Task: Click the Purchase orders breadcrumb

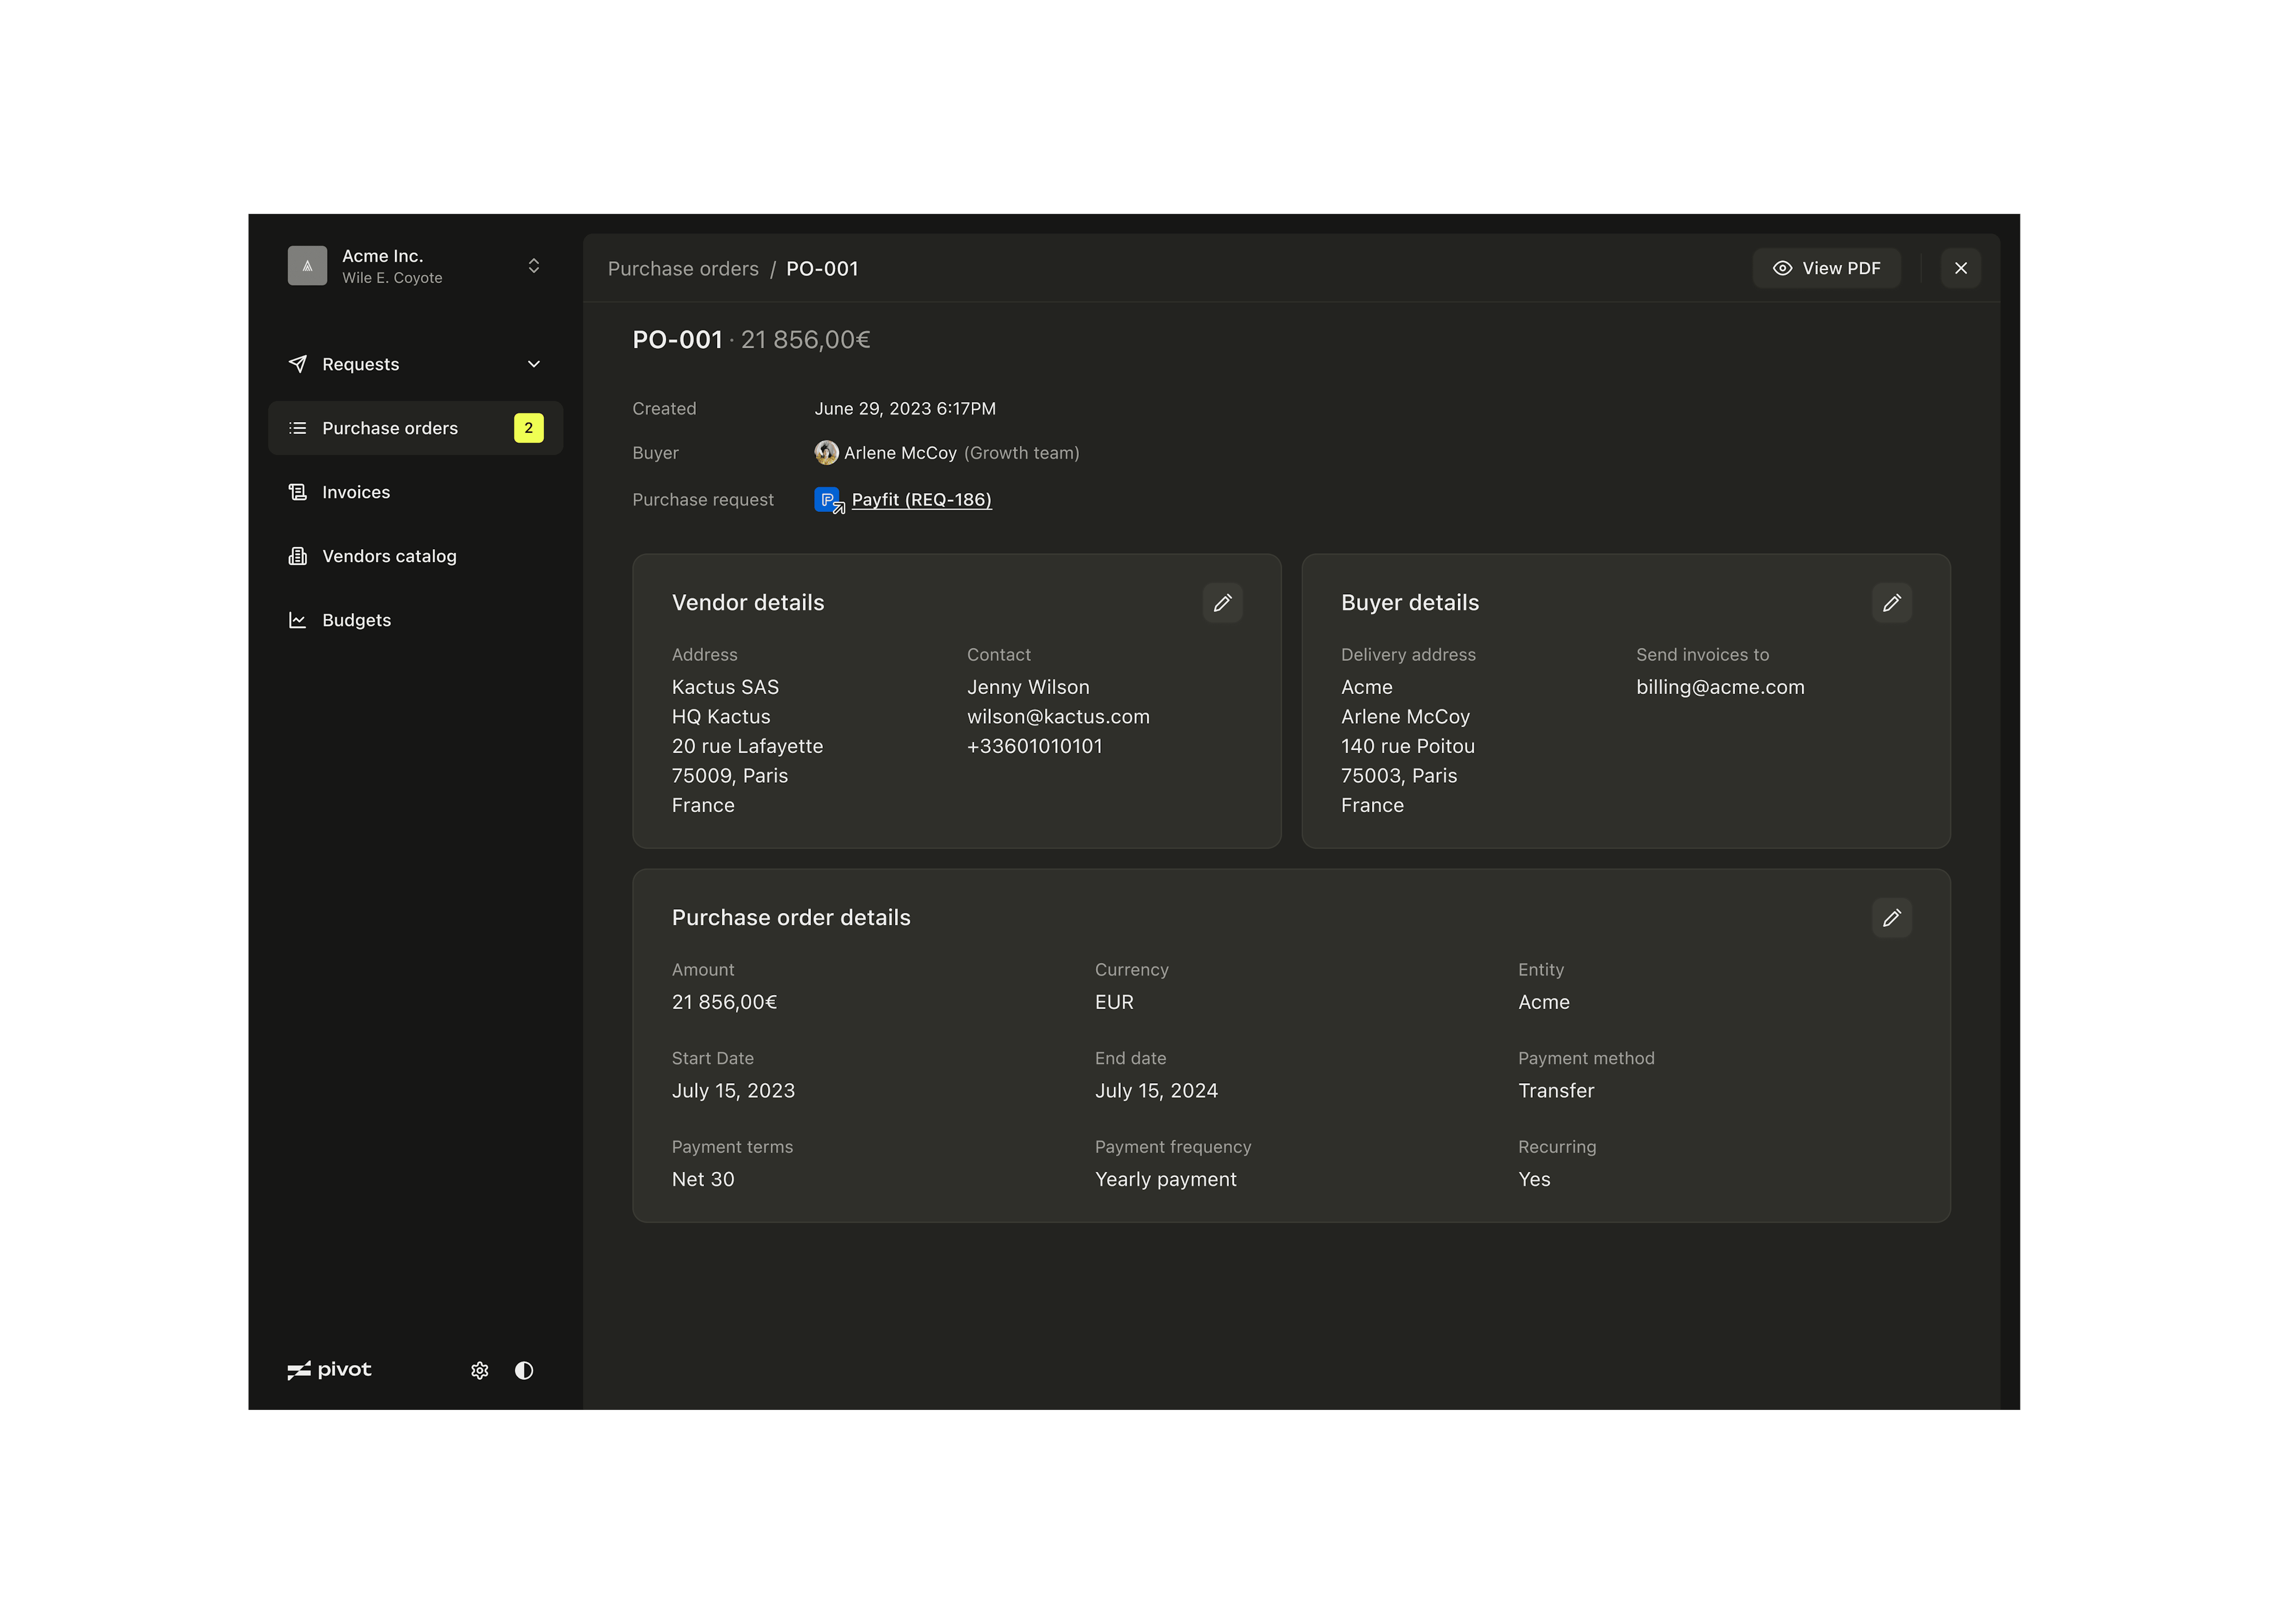Action: tap(683, 269)
